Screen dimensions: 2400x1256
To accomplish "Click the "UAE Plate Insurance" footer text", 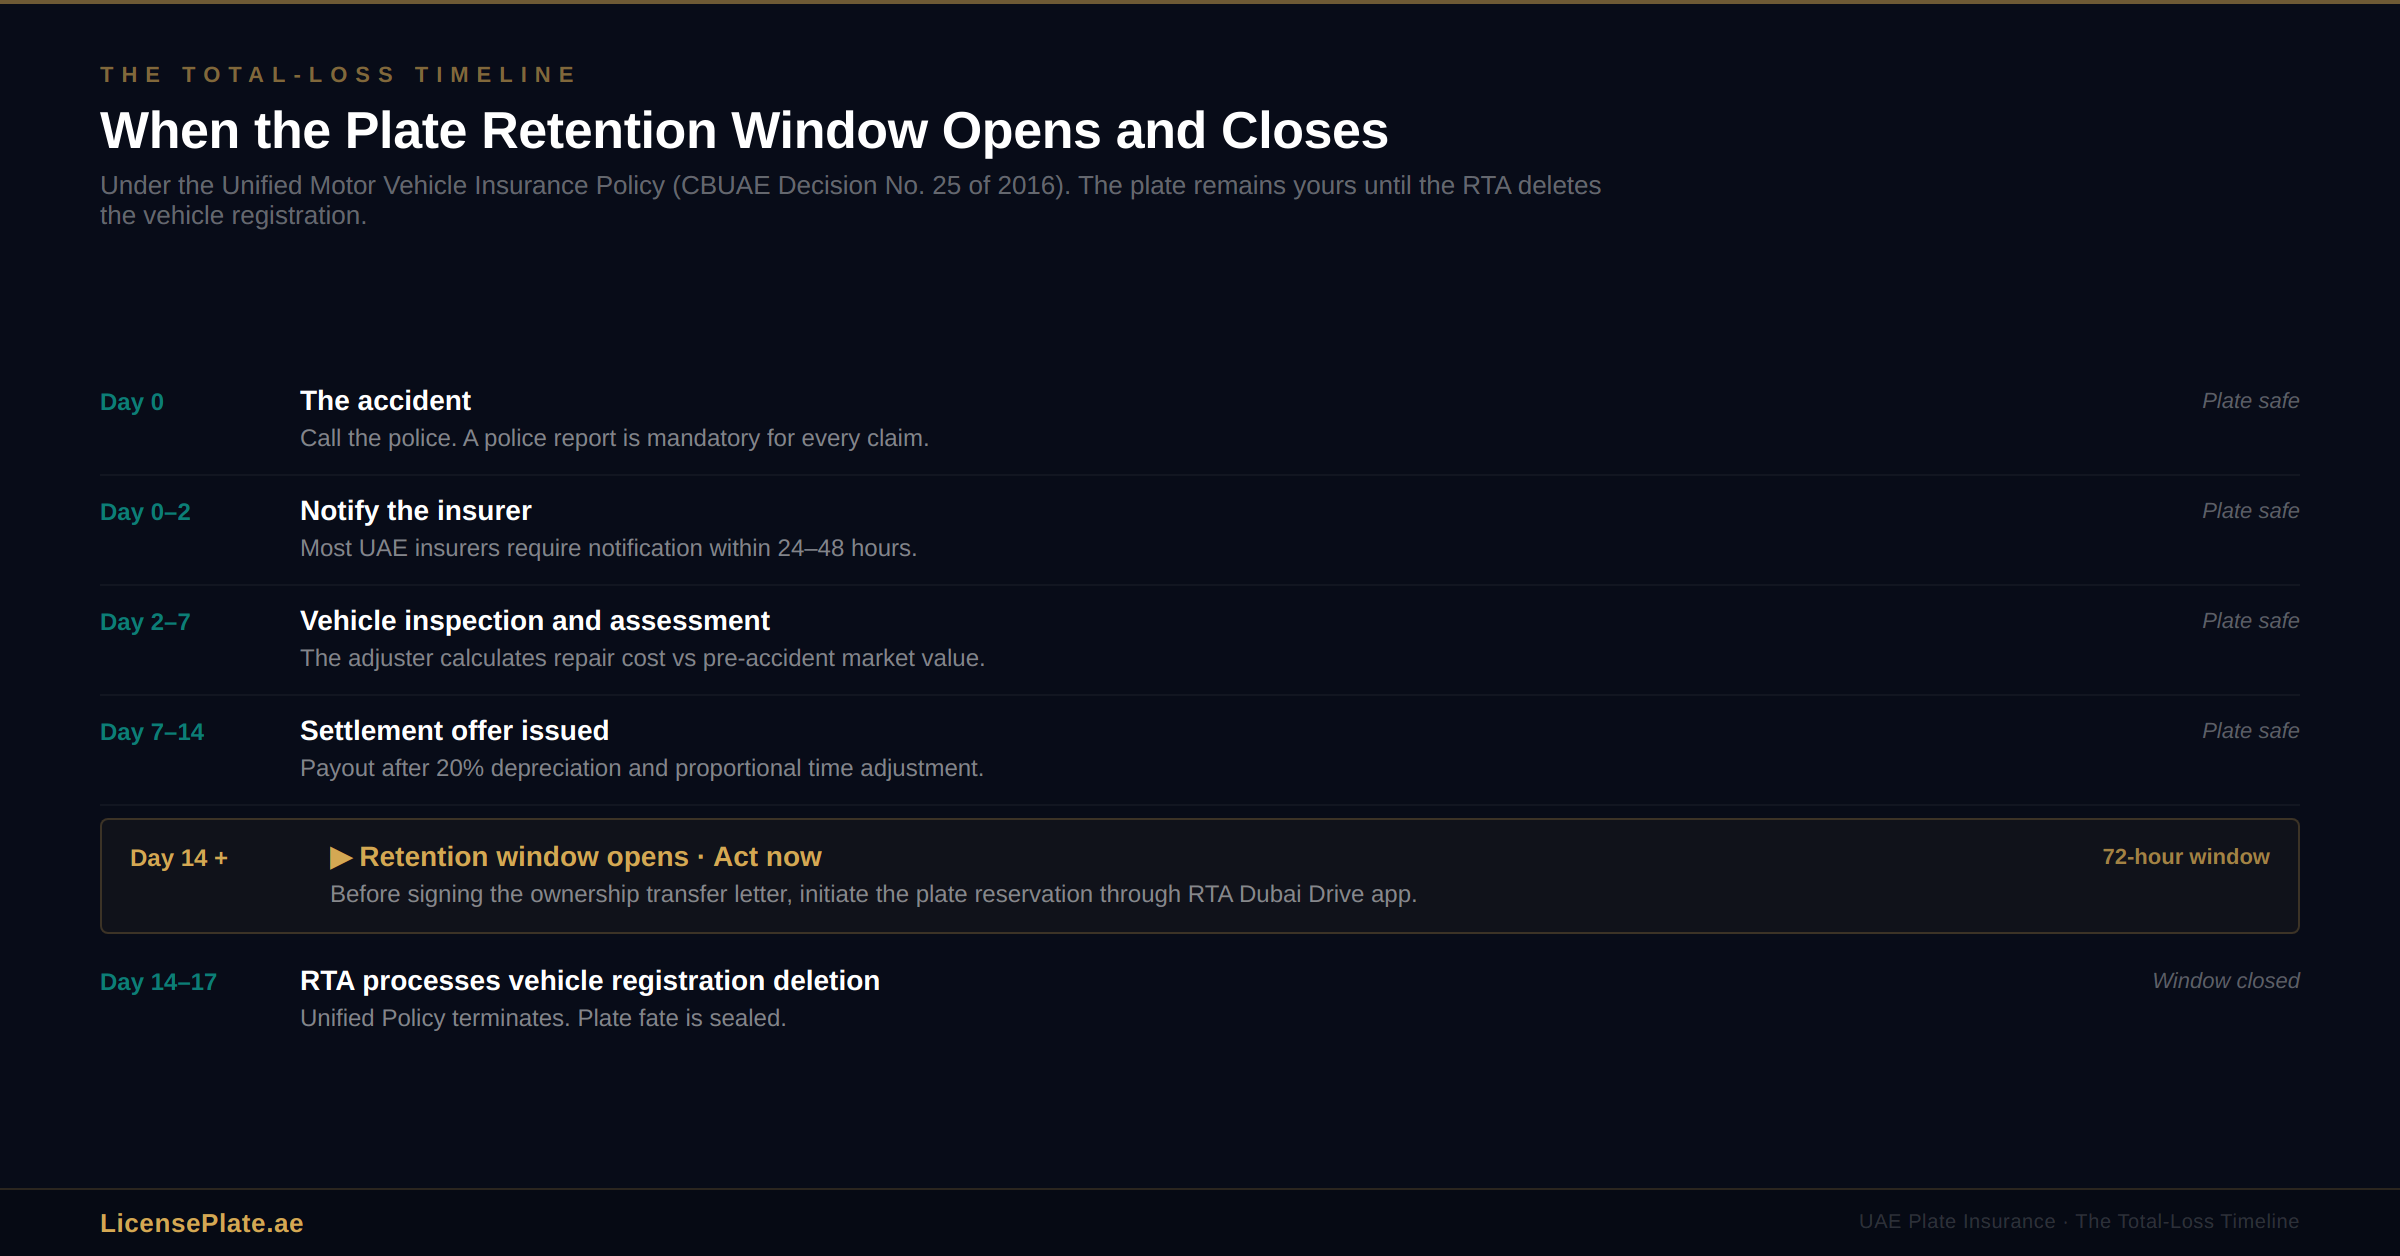I will tap(1956, 1222).
